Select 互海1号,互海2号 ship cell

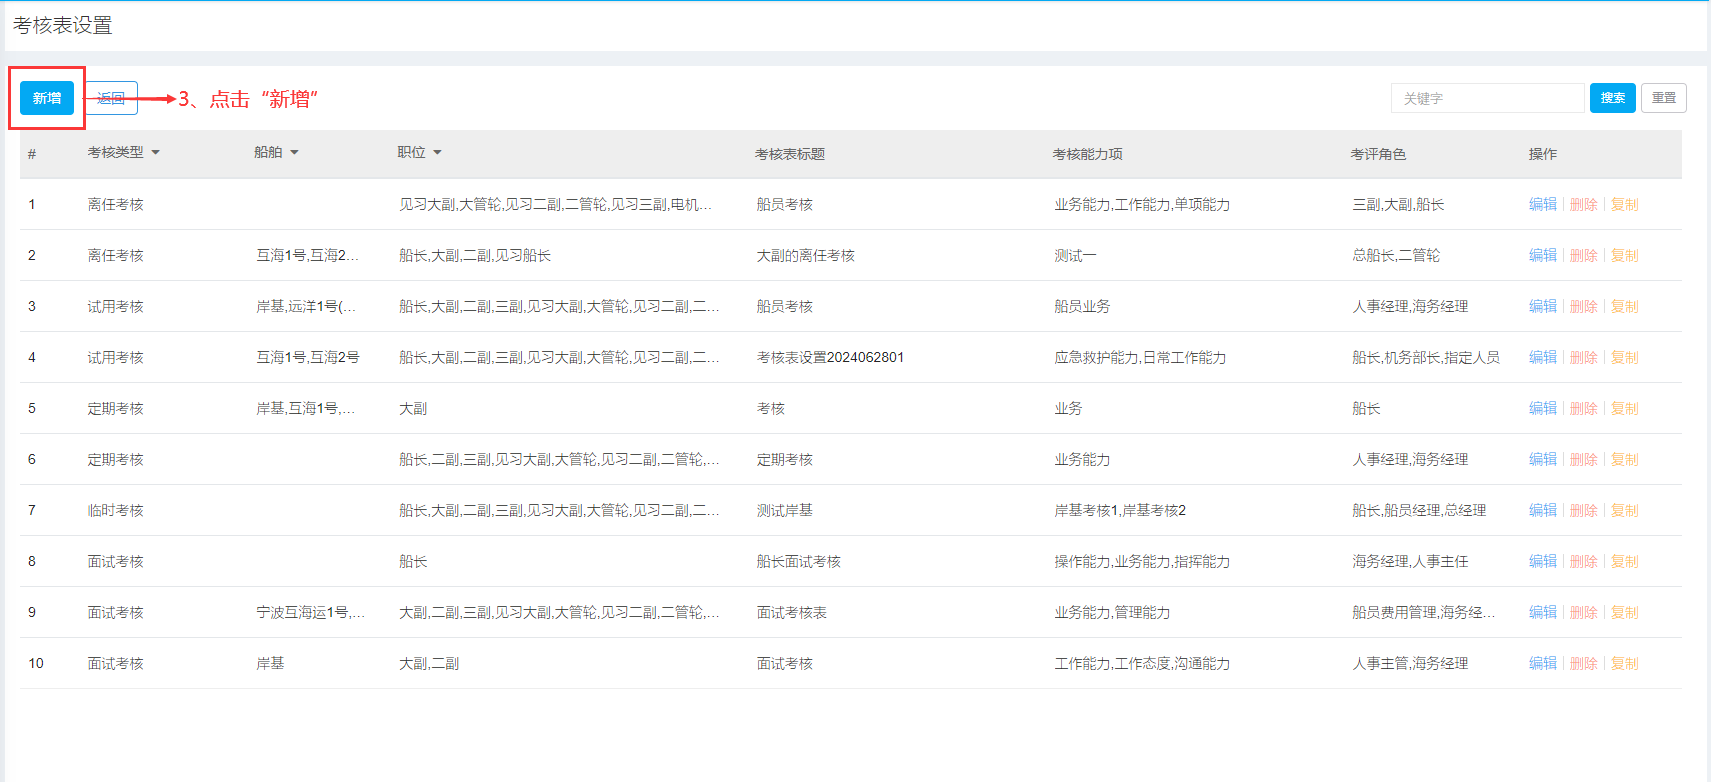pos(308,358)
